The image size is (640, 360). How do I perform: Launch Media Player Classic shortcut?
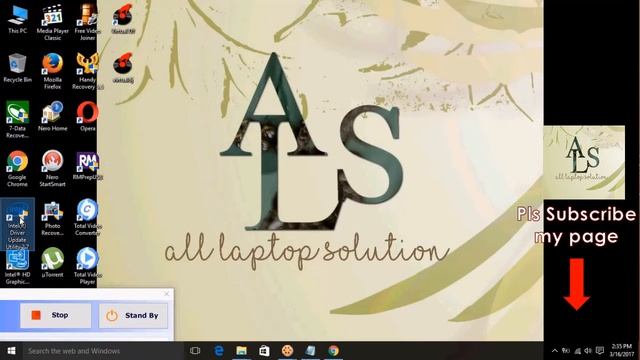(52, 22)
